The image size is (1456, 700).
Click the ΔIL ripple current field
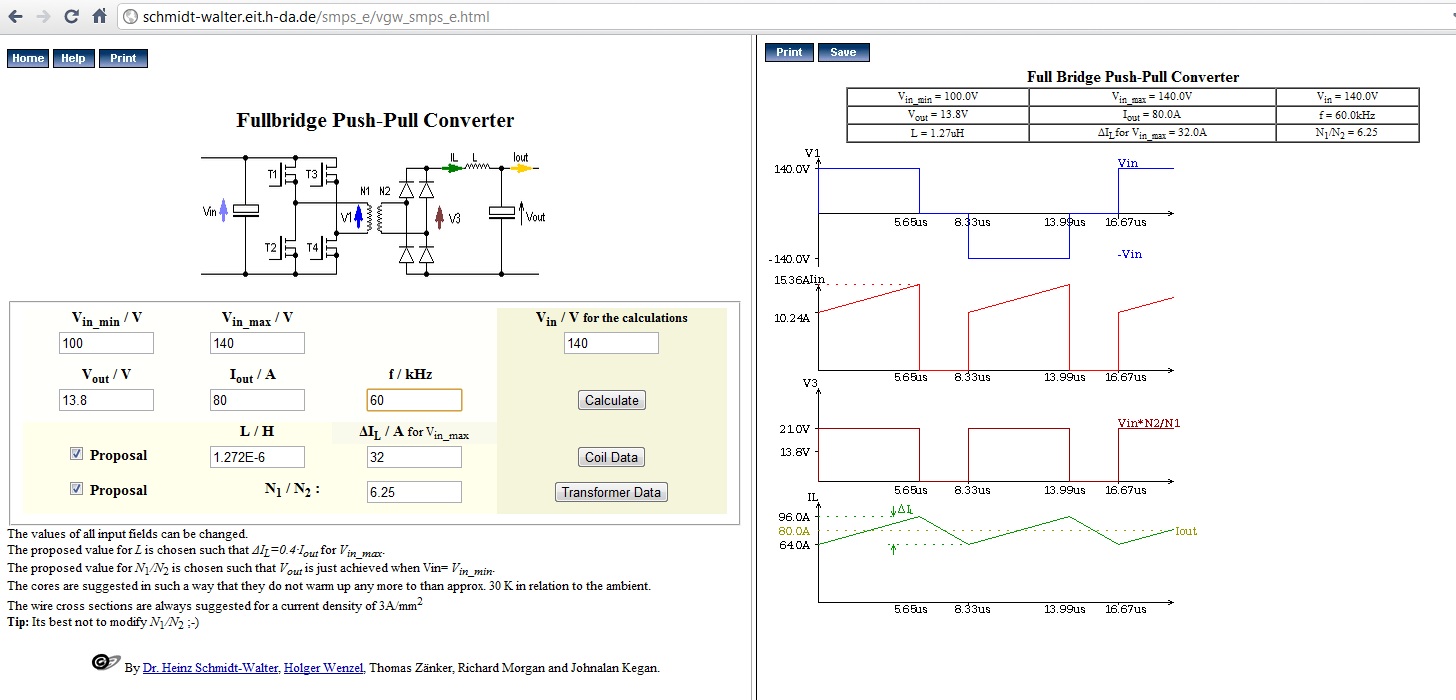coord(414,457)
